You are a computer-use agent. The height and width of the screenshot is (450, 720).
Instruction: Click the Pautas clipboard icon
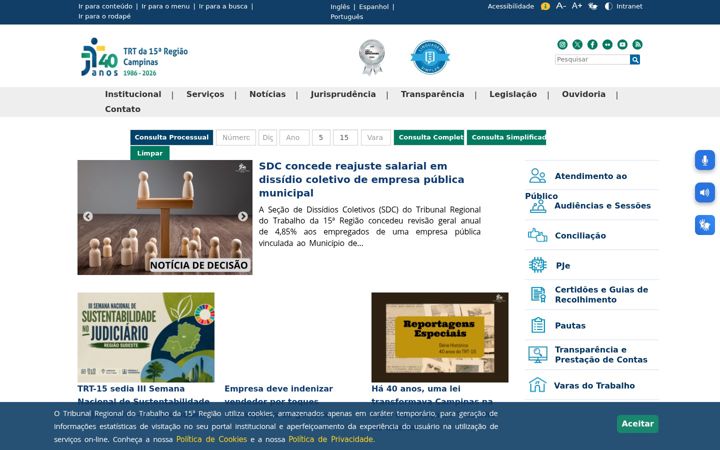coord(538,325)
